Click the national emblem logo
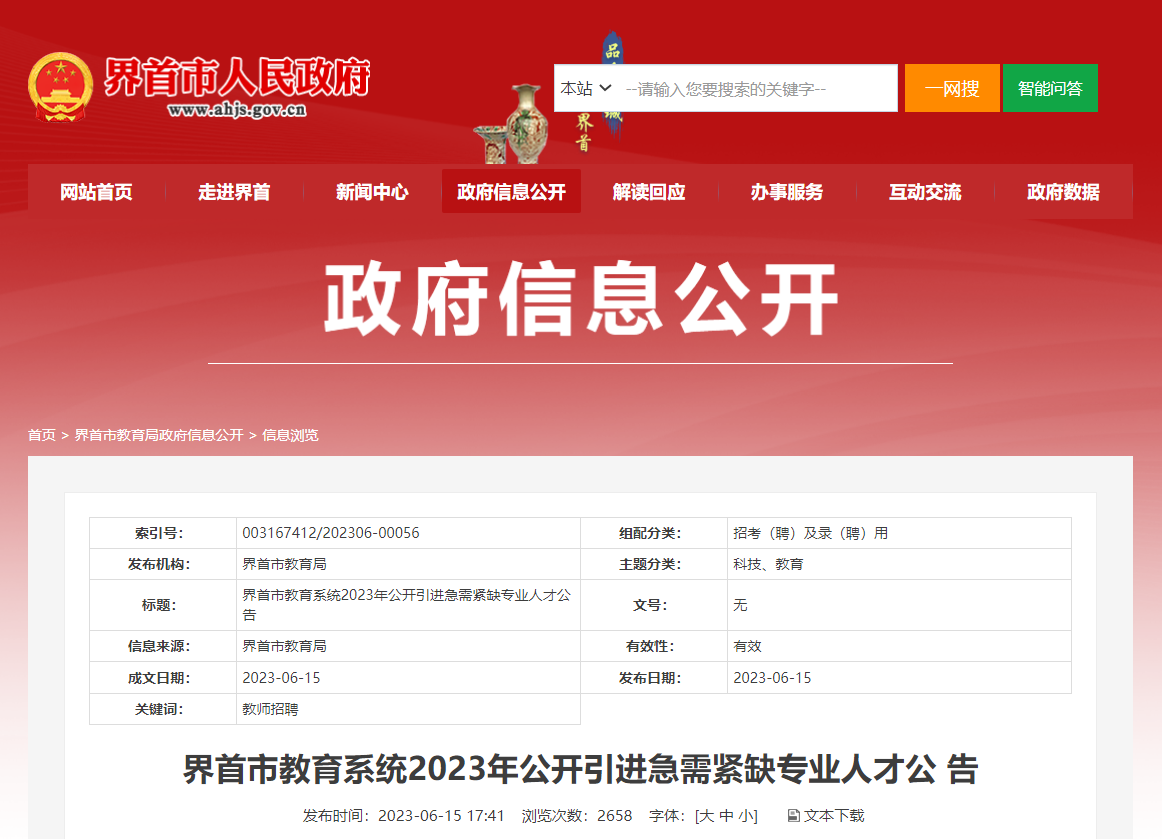This screenshot has width=1162, height=839. 60,87
